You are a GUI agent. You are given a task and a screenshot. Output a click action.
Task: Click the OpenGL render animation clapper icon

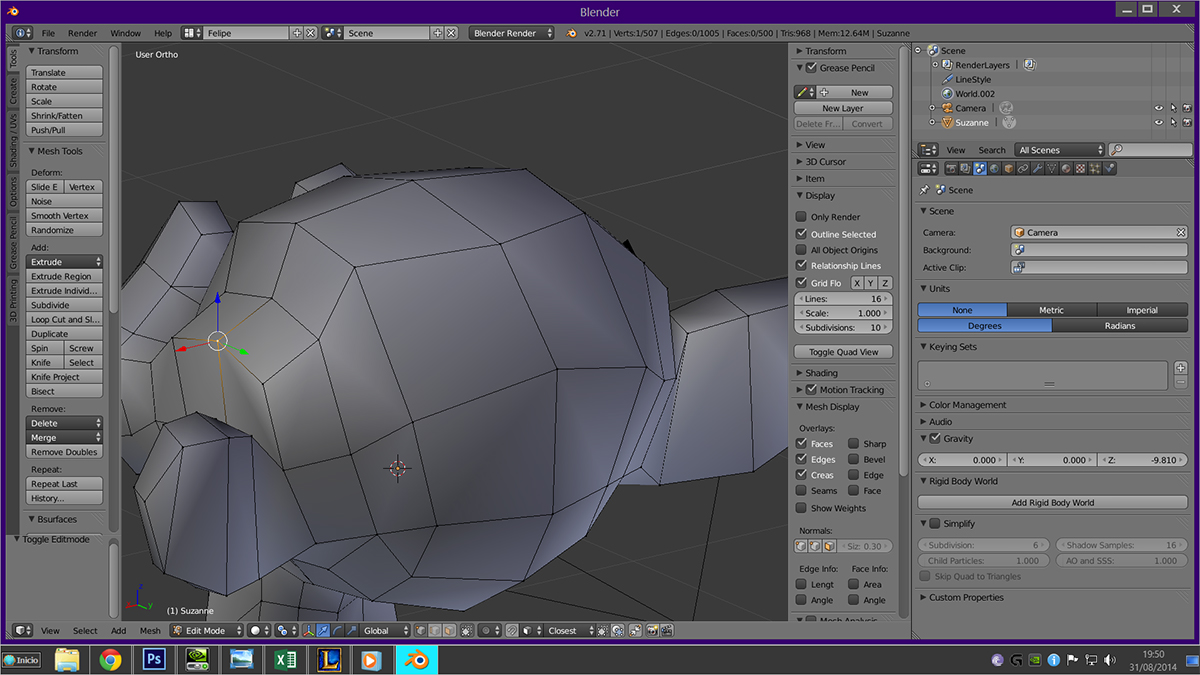tap(667, 631)
